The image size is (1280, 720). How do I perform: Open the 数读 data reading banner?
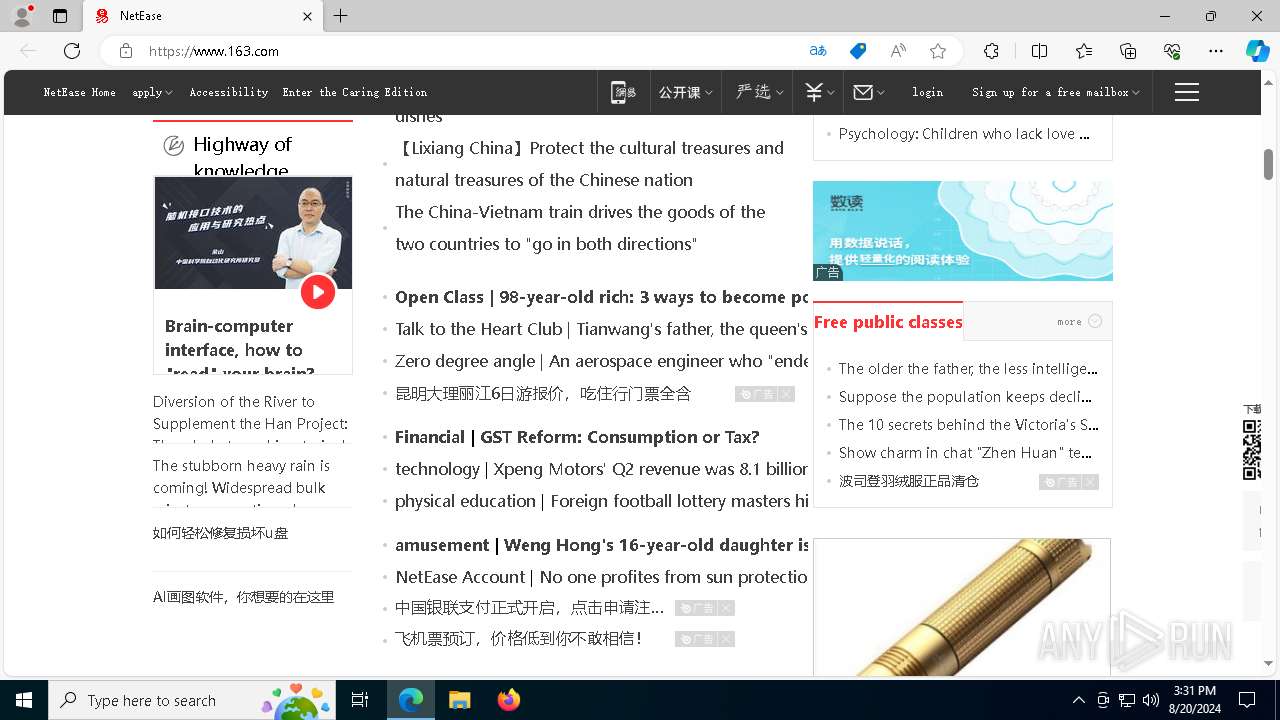tap(962, 230)
